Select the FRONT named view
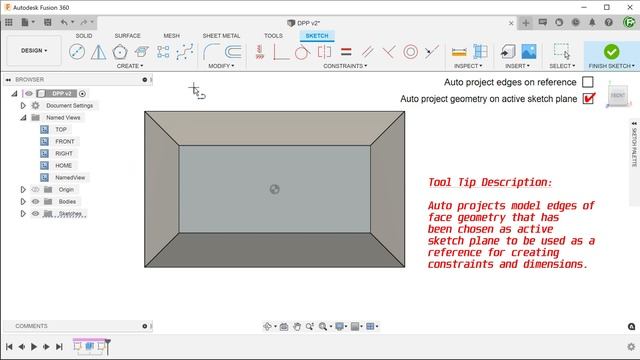Image resolution: width=640 pixels, height=360 pixels. tap(65, 141)
